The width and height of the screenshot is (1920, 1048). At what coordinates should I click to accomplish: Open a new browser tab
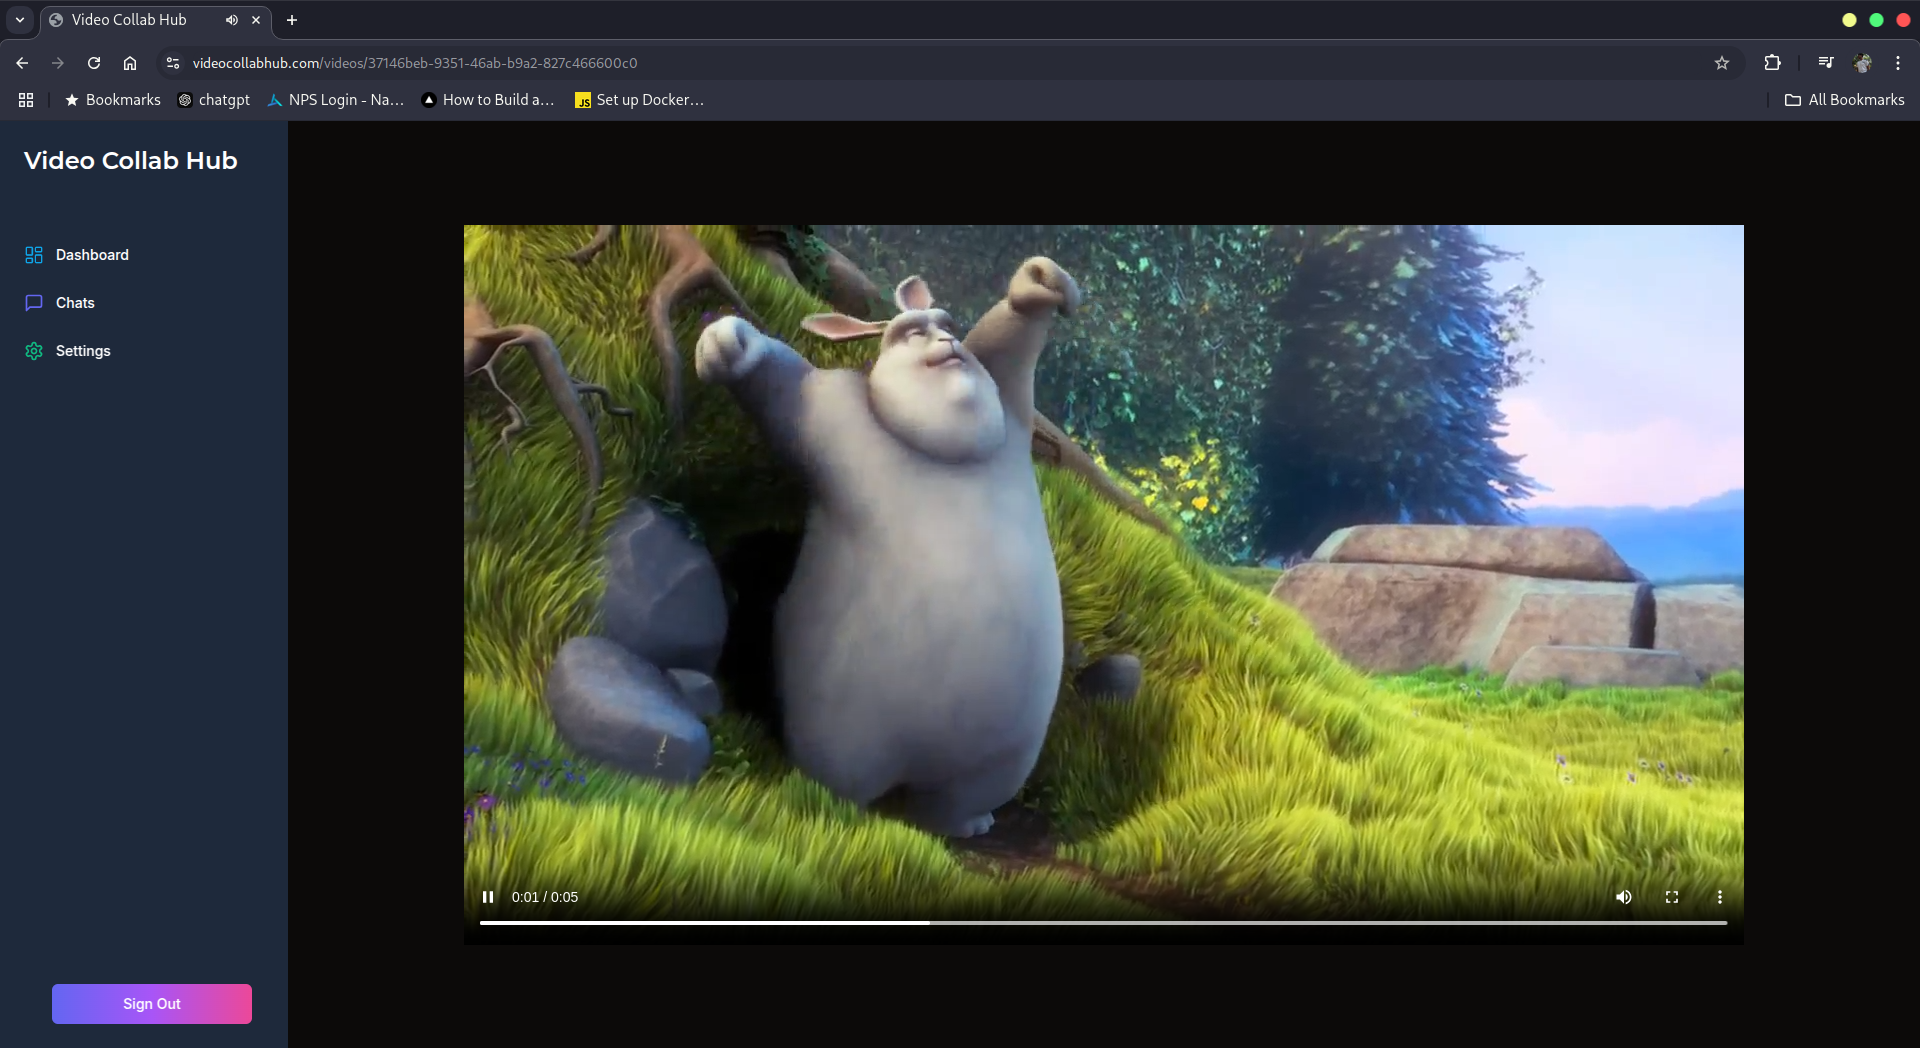point(292,20)
